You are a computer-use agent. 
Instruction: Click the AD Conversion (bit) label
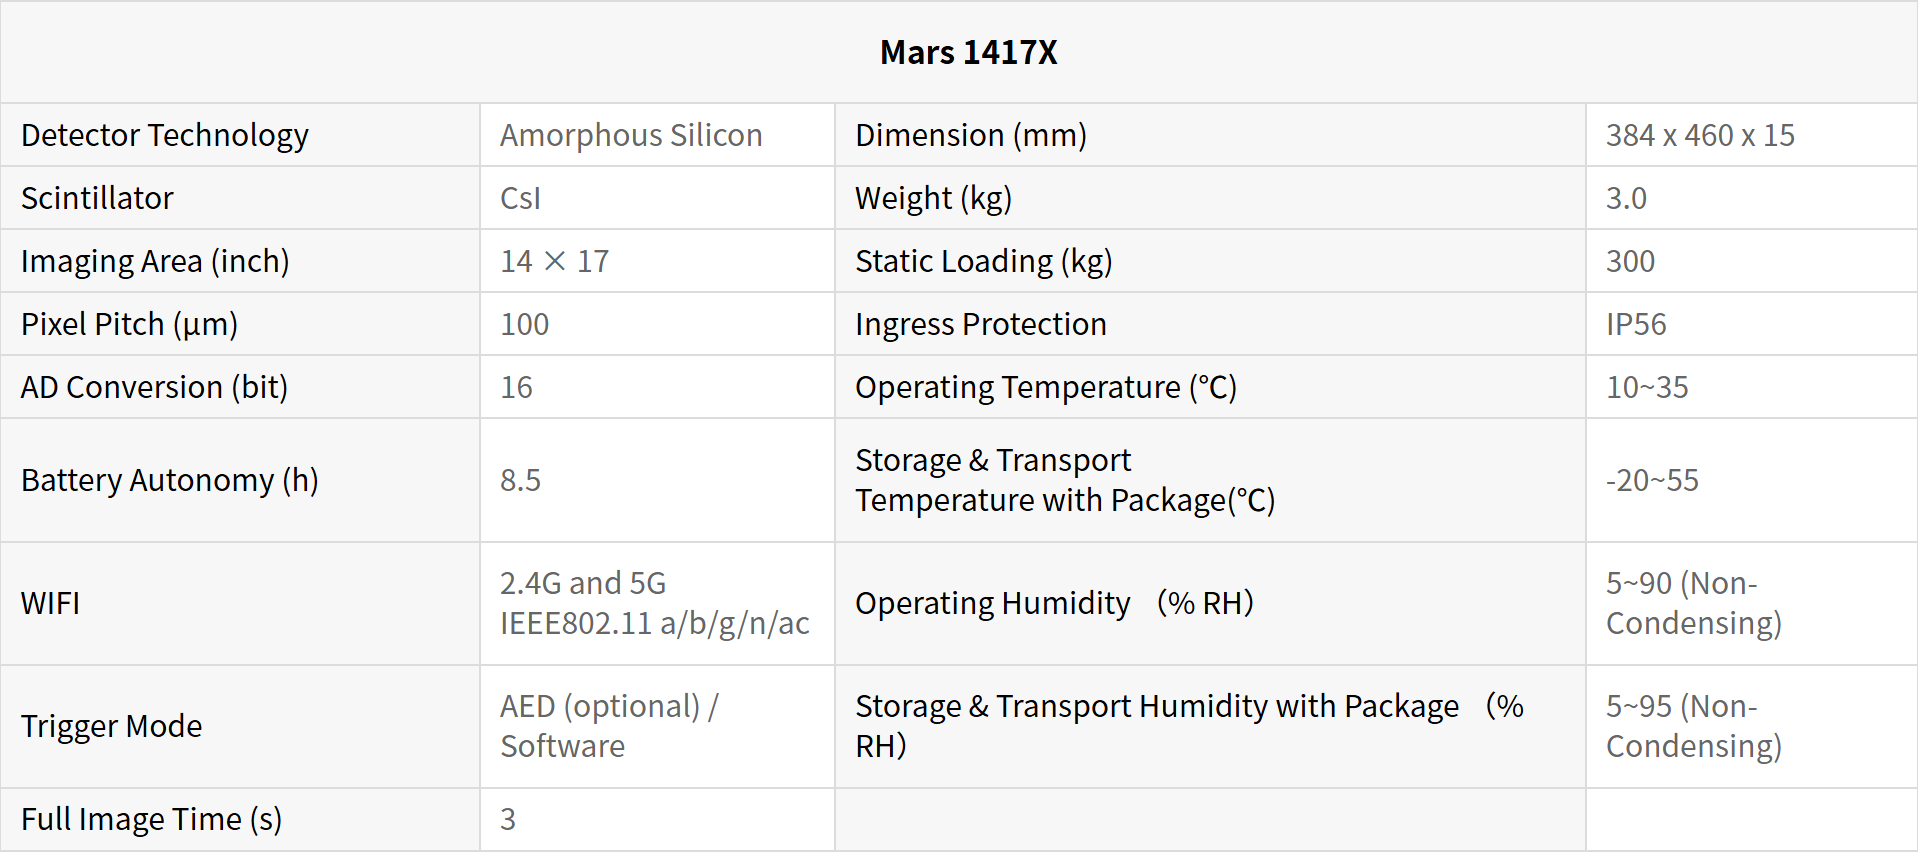(154, 387)
